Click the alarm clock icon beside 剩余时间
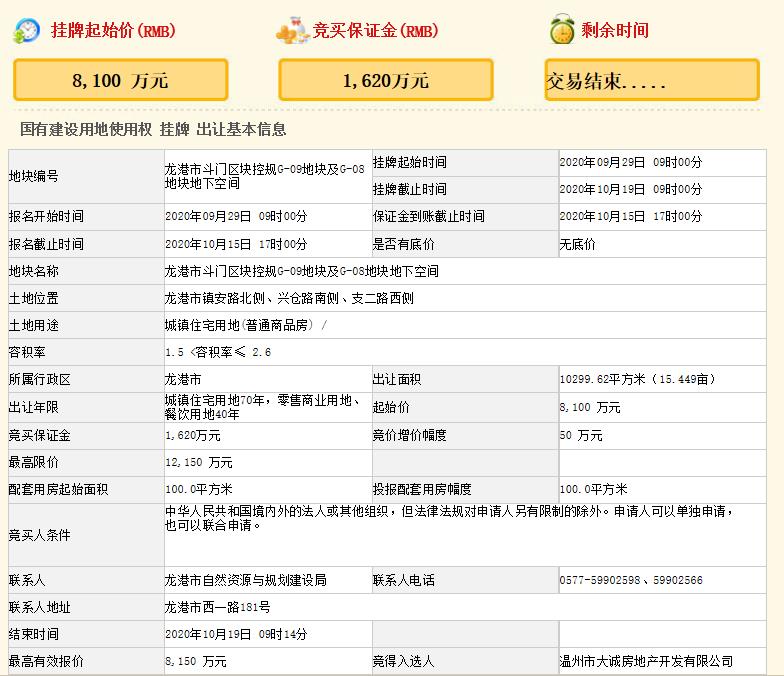 [x=561, y=31]
